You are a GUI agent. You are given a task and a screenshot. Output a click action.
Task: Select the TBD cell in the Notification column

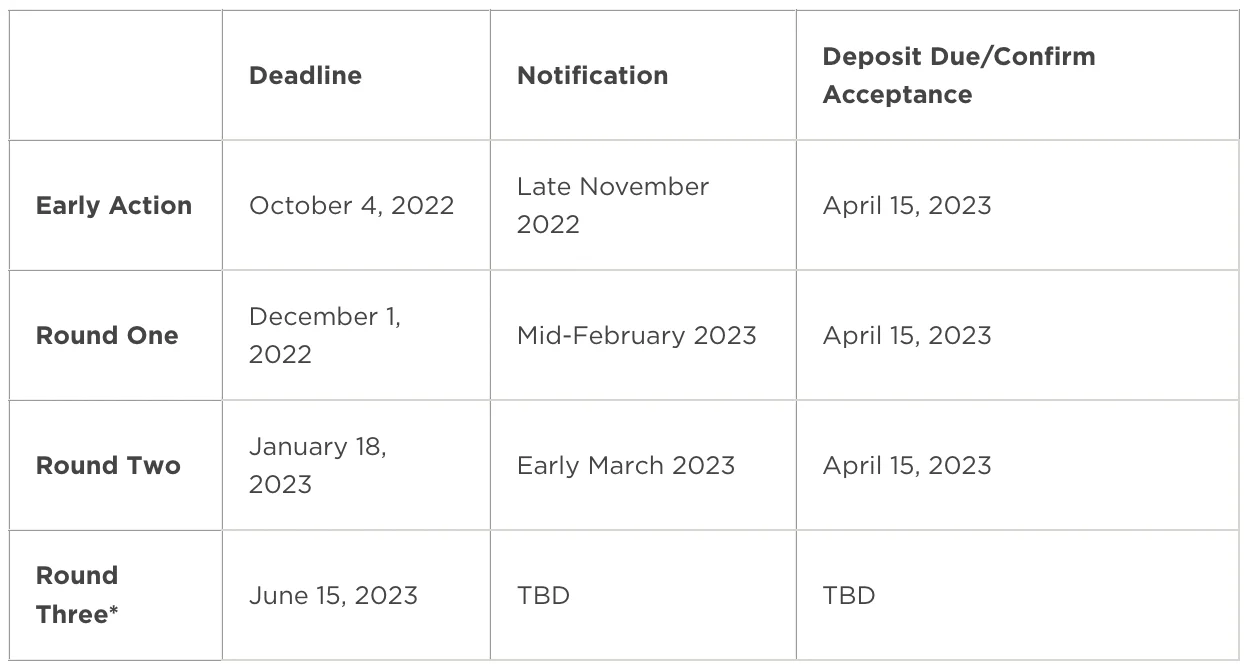coord(543,595)
